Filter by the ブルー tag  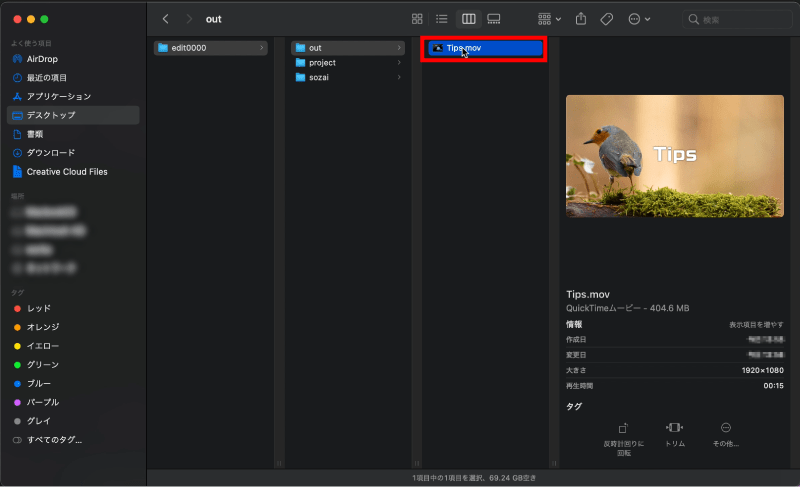[x=73, y=383]
